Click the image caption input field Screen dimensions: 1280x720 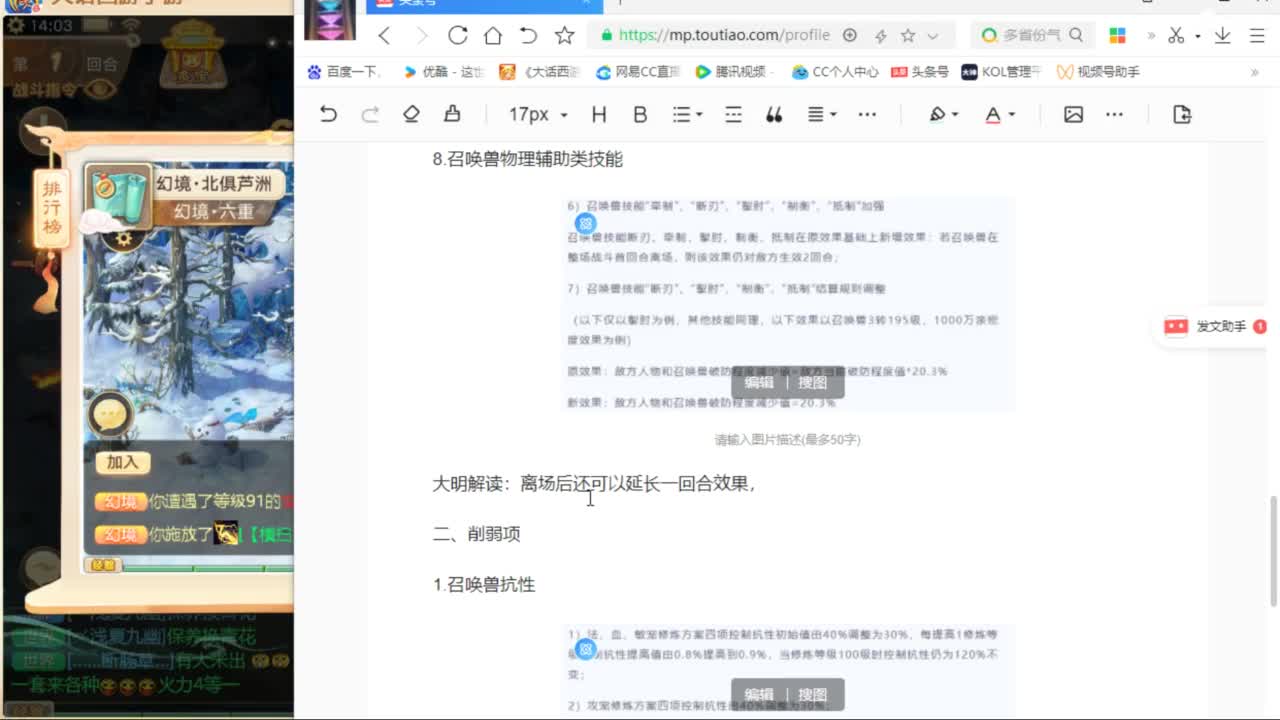click(787, 439)
